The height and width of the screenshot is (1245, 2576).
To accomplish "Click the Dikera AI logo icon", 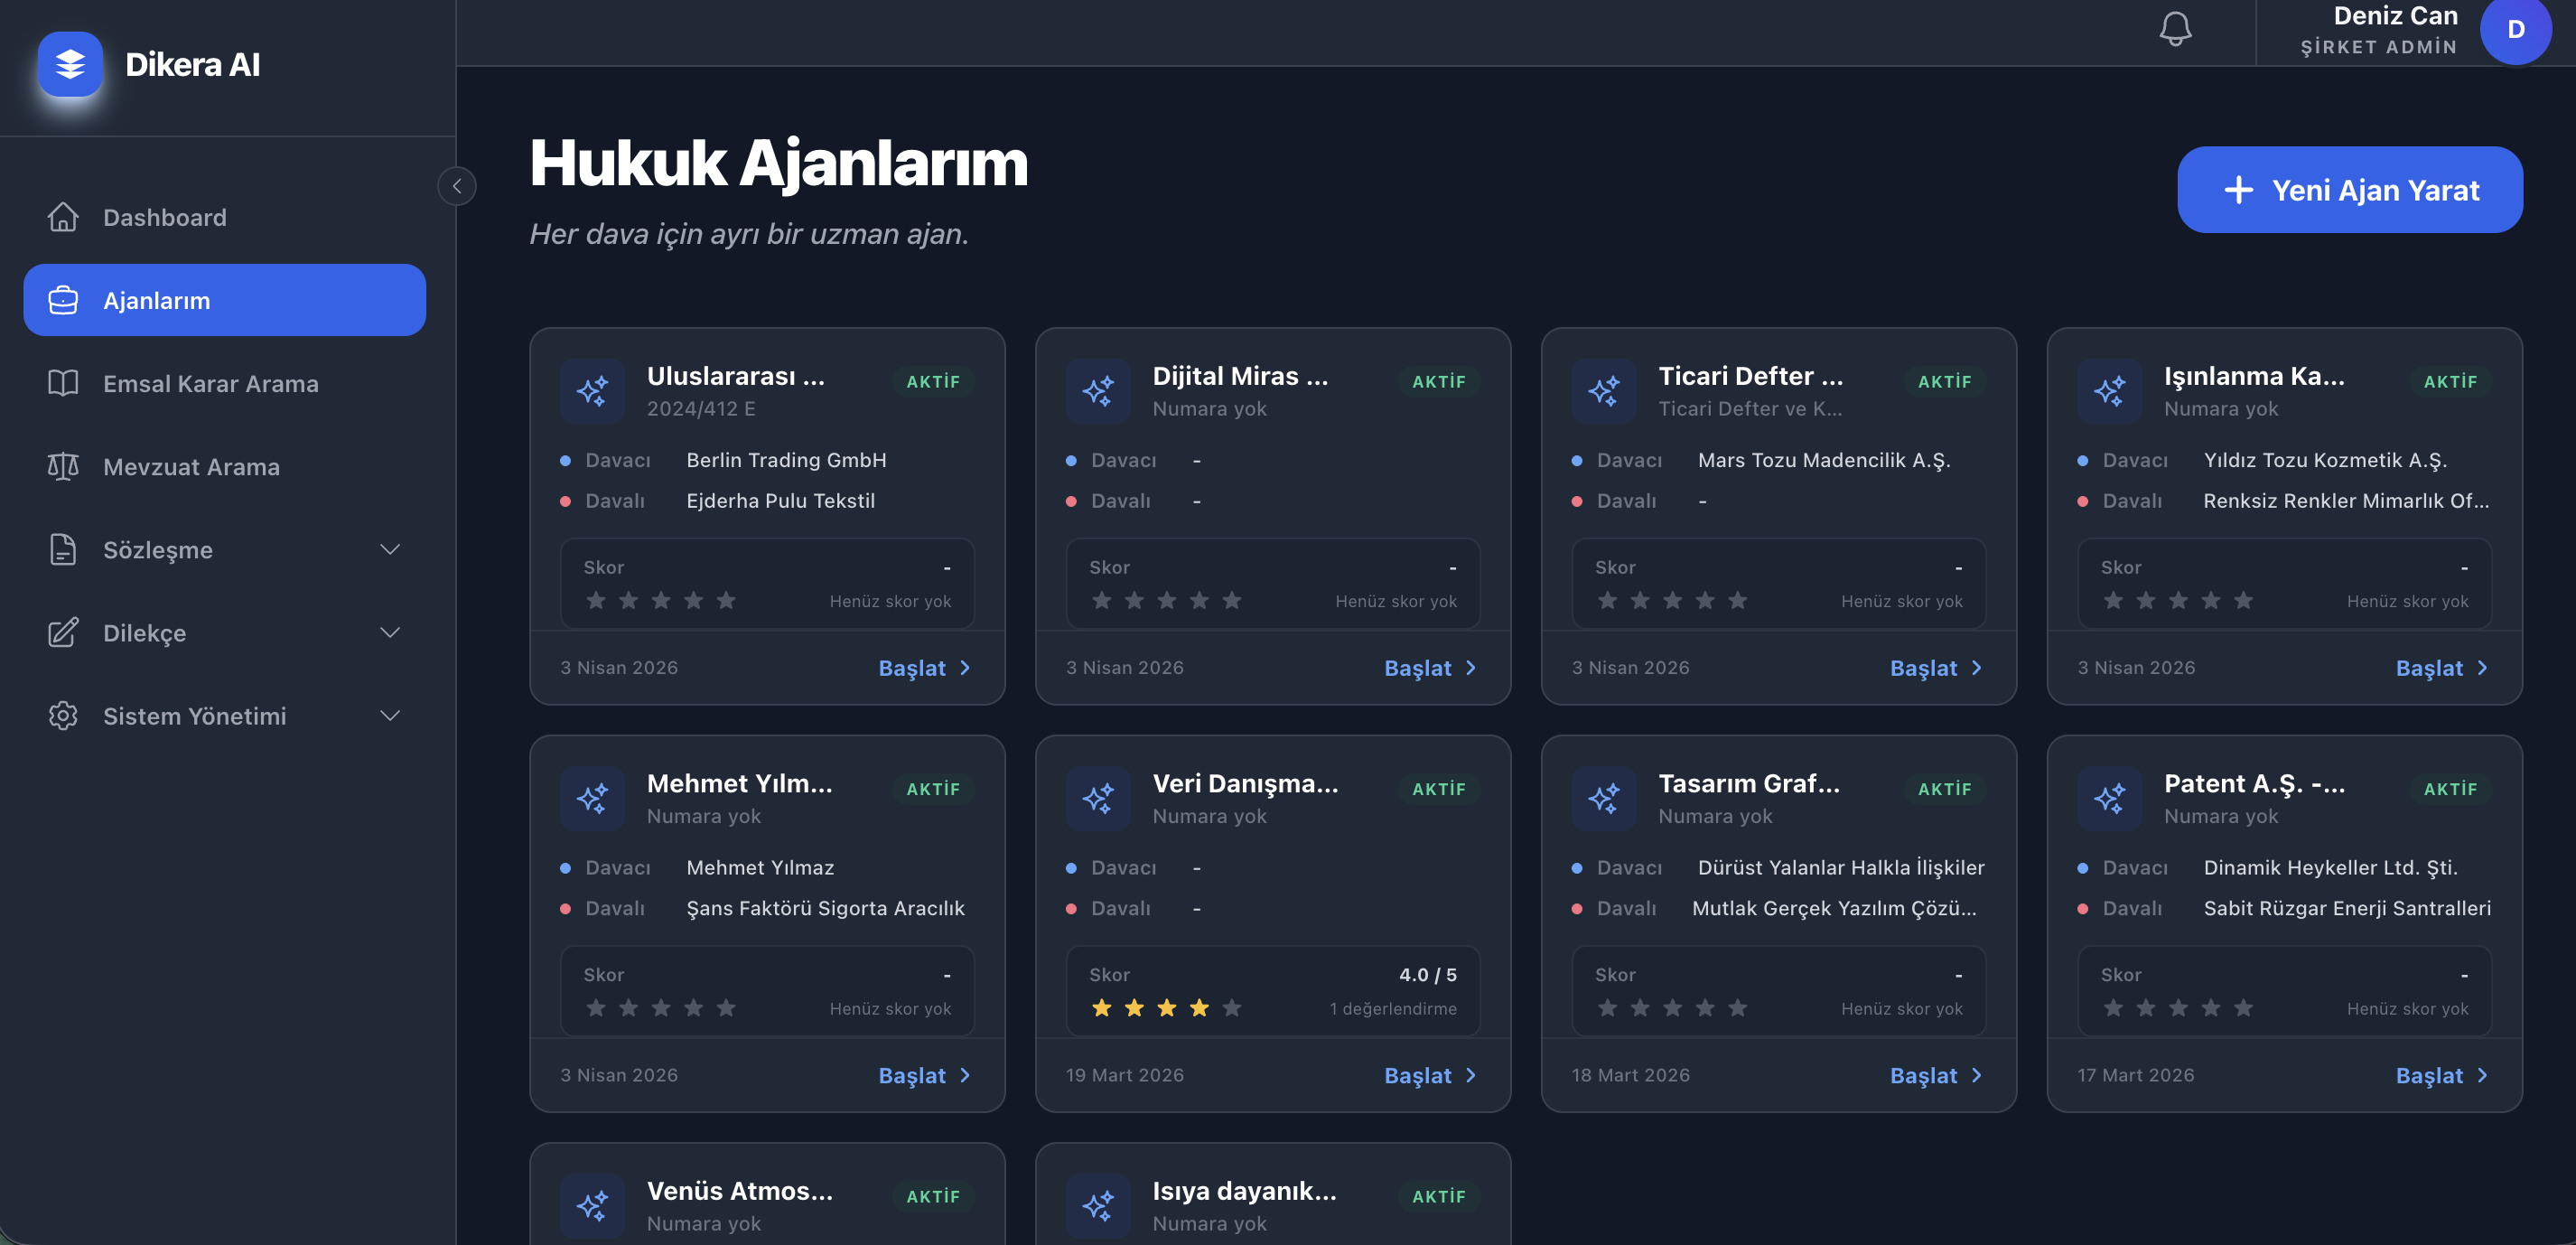I will click(70, 65).
